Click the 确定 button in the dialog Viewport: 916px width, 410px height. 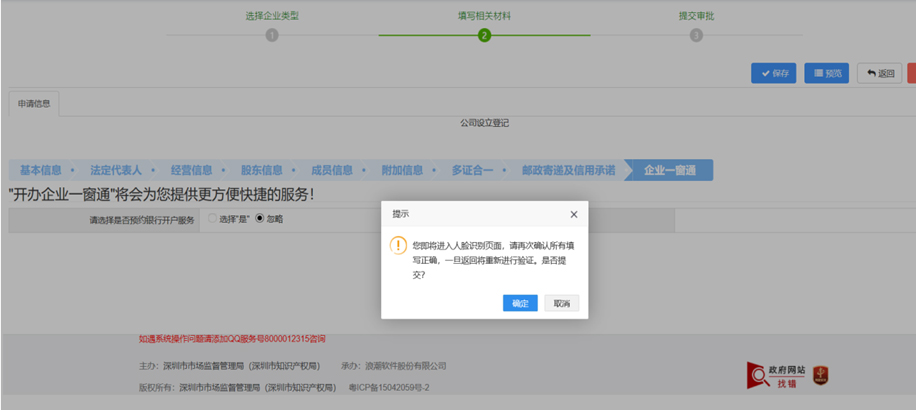520,303
